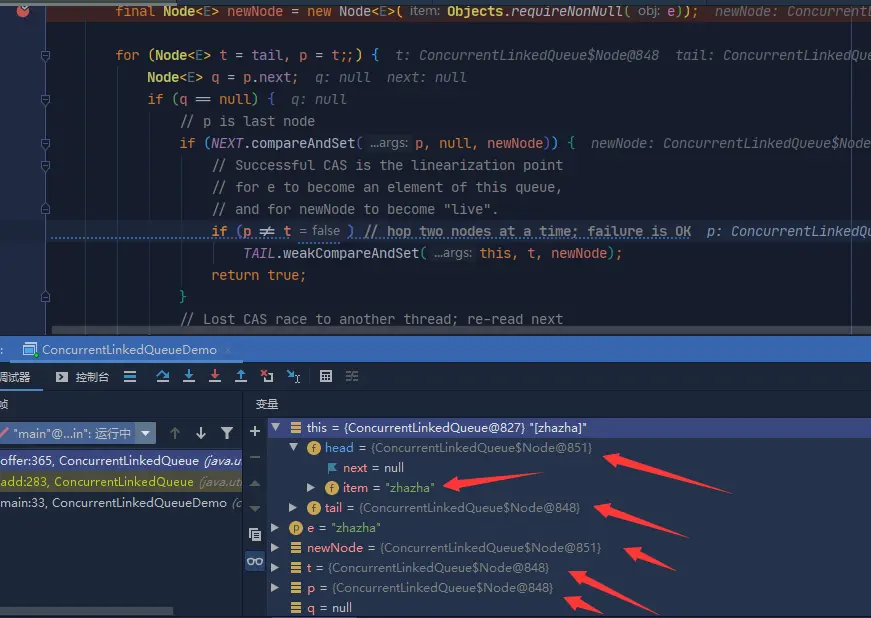Click the Force Step Into red arrow icon

[x=214, y=376]
